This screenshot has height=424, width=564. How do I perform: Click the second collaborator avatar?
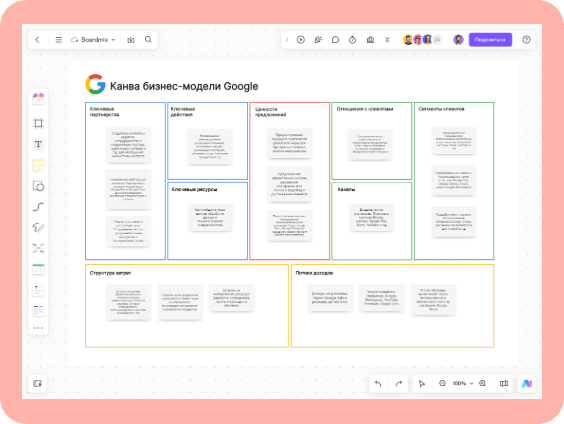[x=418, y=40]
